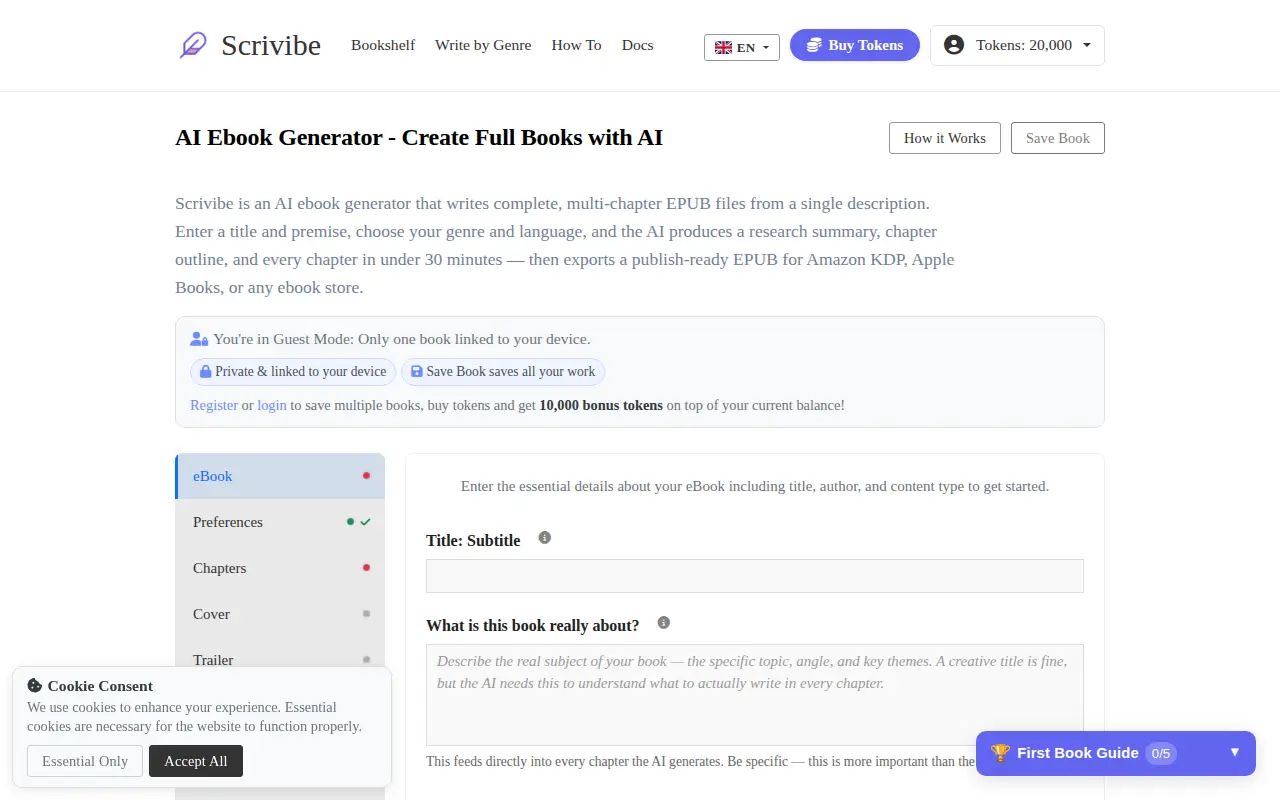The width and height of the screenshot is (1280, 800).
Task: Click the trophy icon in First Book Guide
Action: pos(1000,753)
